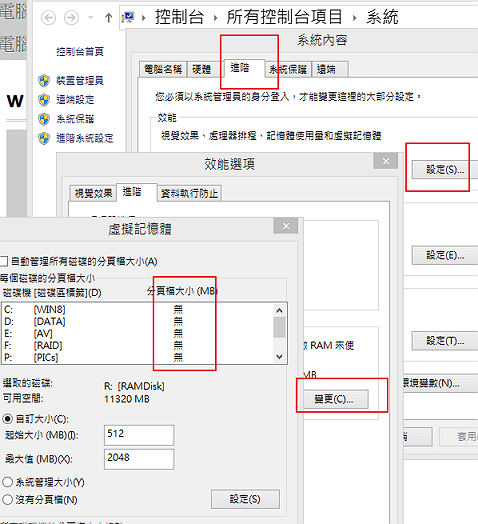
Task: Go up one level with Up arrow
Action: click(108, 17)
